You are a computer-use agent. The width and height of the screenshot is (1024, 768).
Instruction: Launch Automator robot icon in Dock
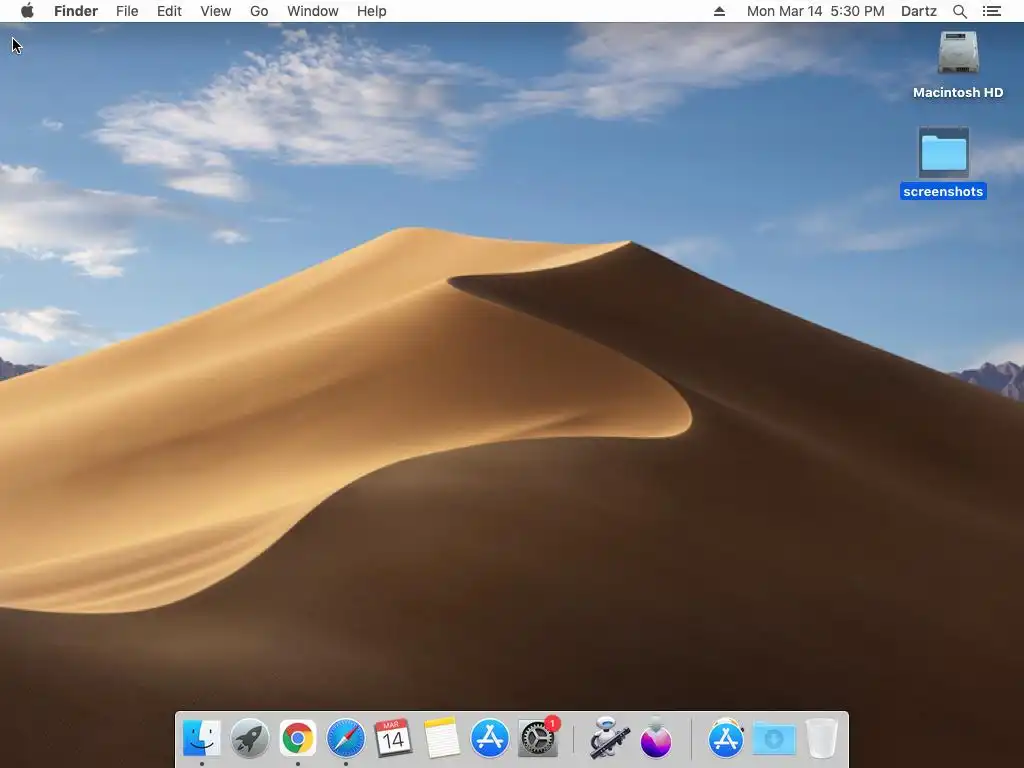[609, 738]
